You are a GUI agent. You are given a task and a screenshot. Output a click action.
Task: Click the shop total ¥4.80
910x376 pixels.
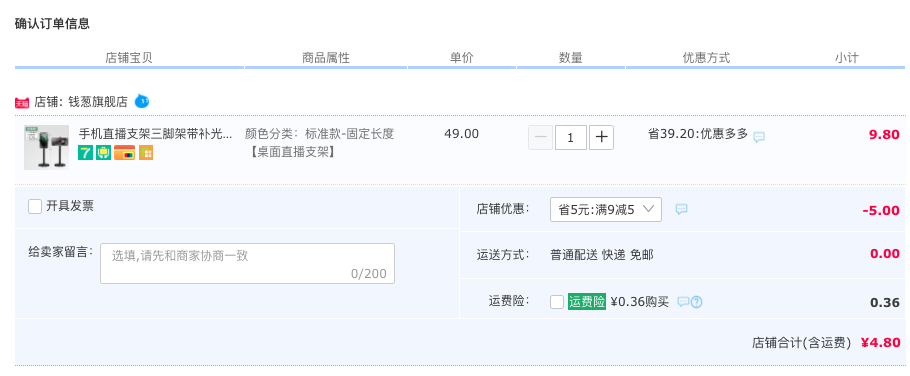click(880, 343)
